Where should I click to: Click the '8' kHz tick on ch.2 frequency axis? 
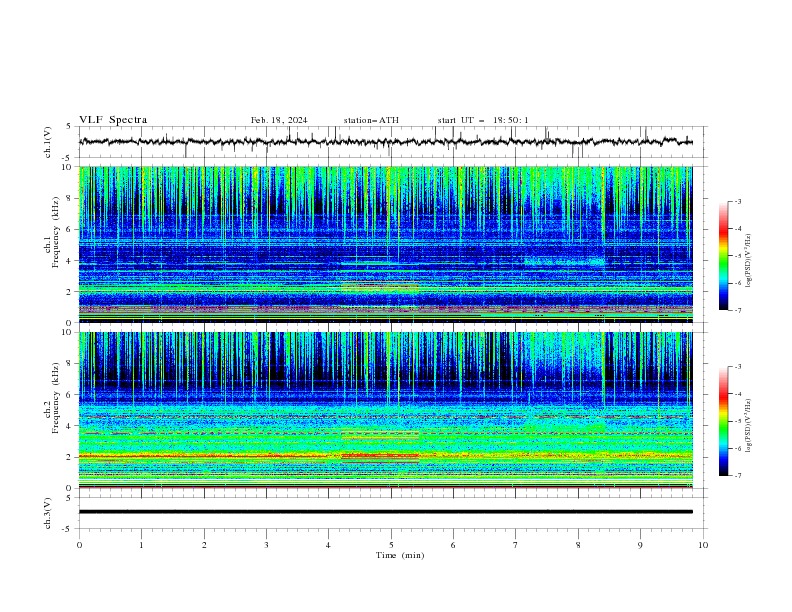point(70,364)
